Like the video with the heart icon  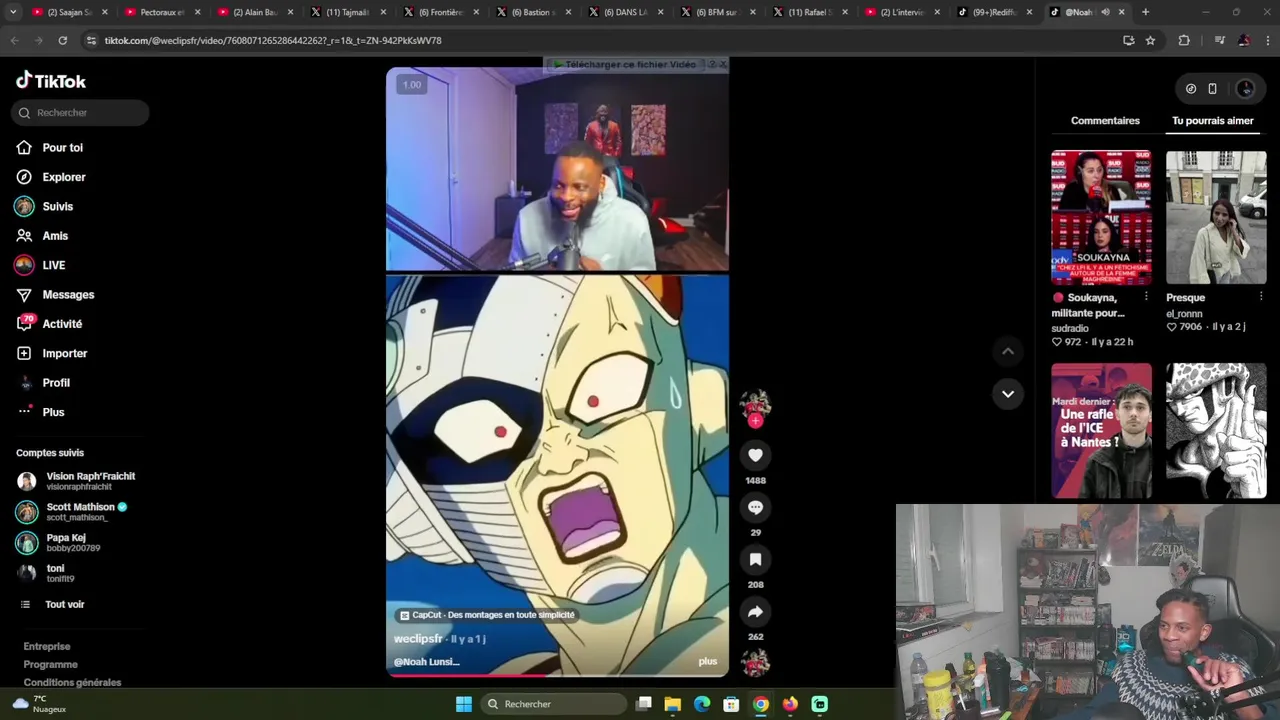click(x=755, y=455)
